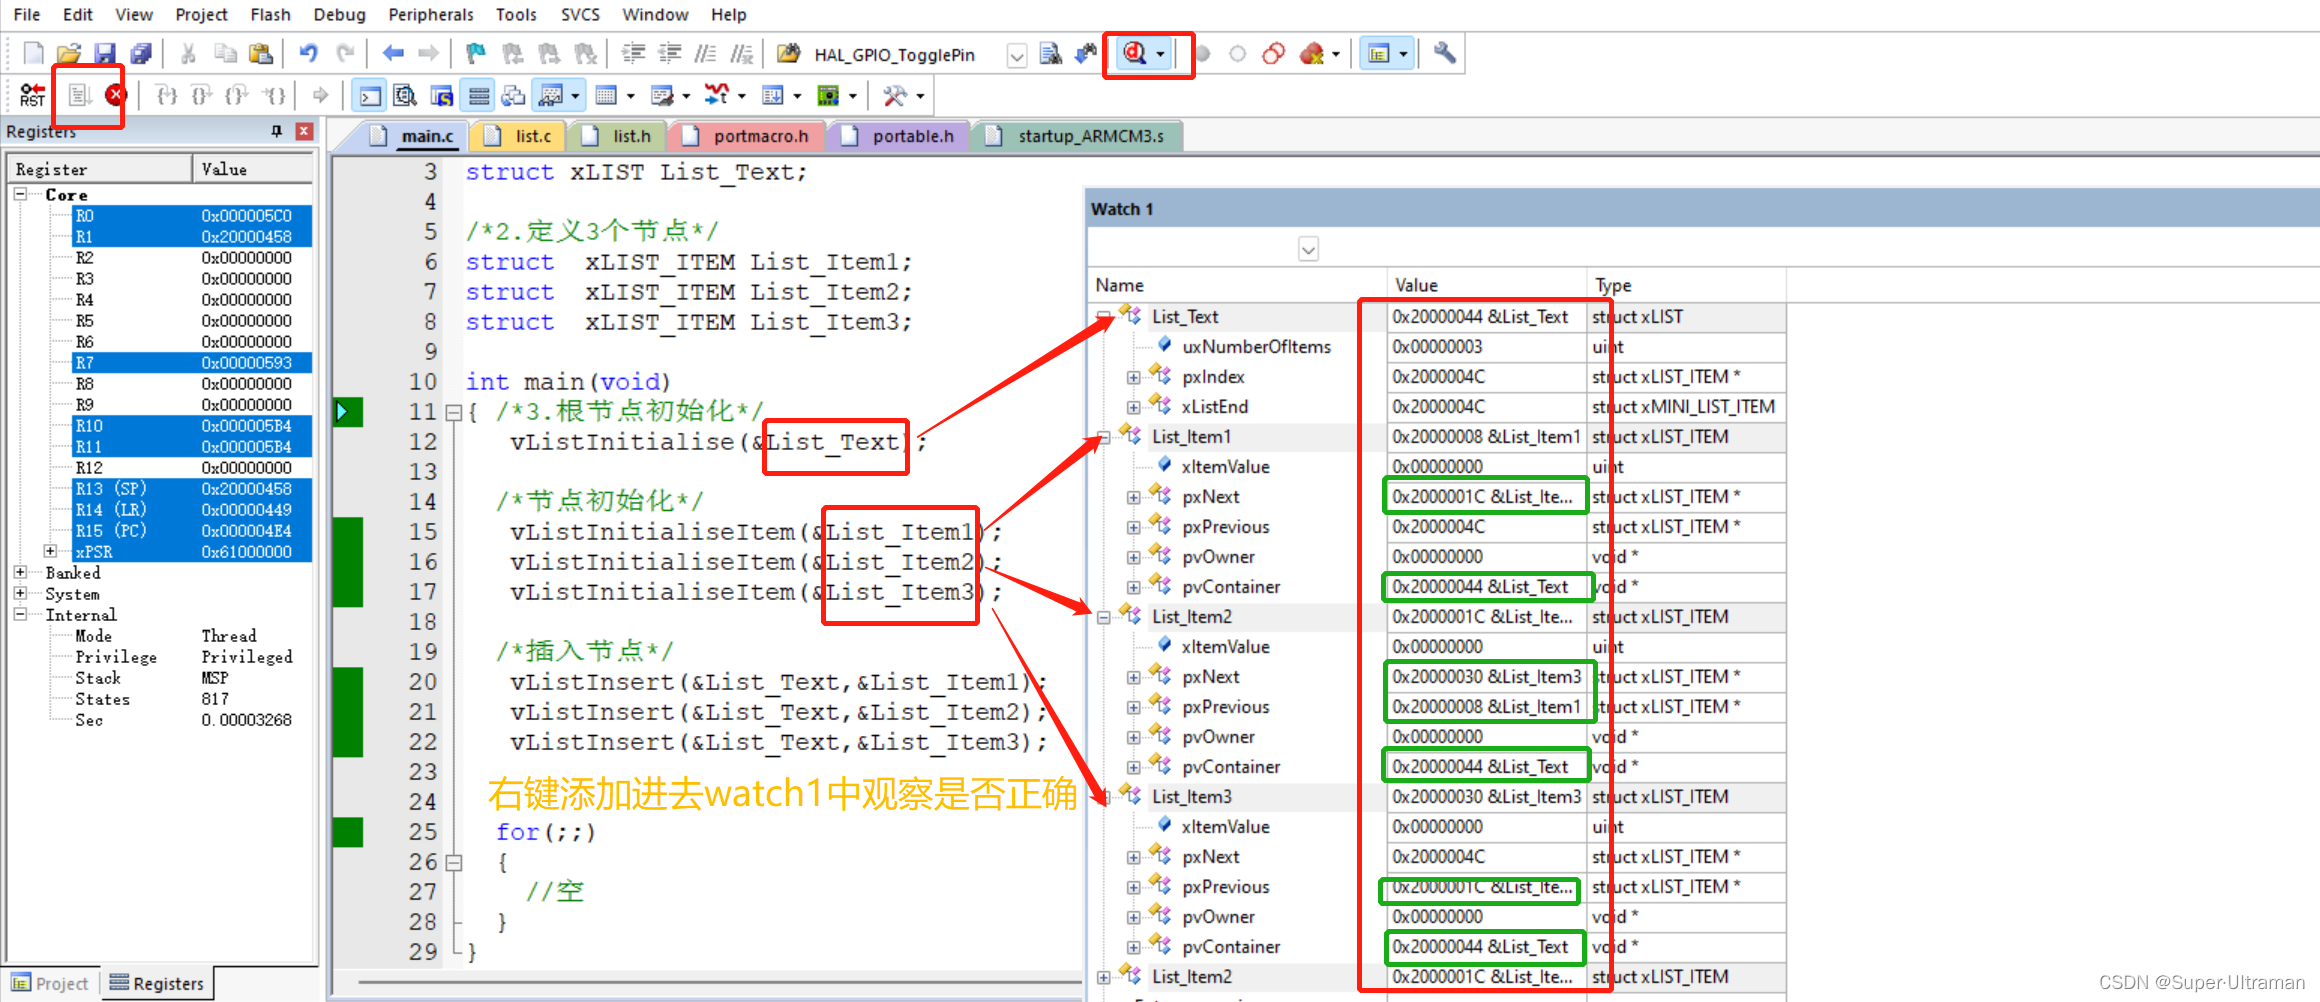Collapse the Core register group

point(20,194)
